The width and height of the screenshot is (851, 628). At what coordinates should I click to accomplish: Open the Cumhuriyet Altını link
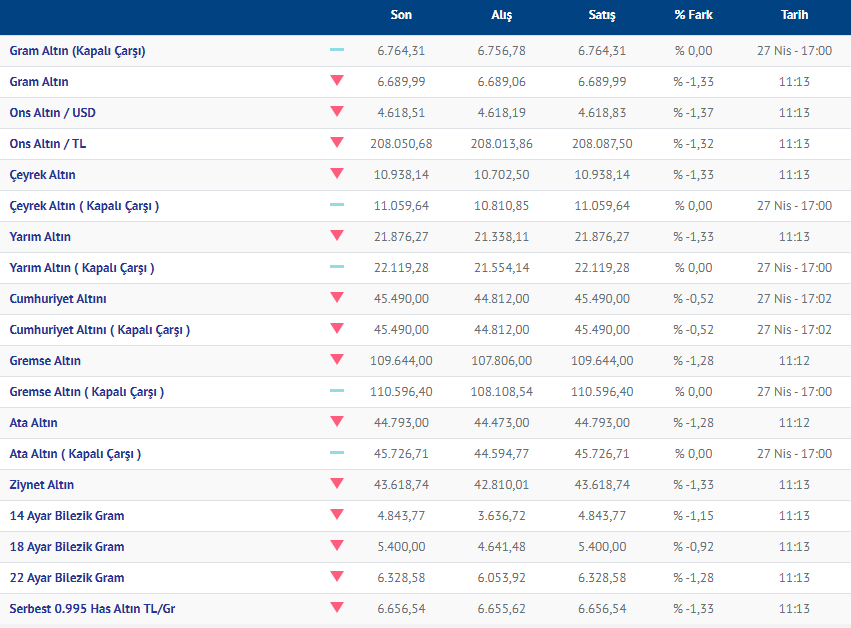58,299
